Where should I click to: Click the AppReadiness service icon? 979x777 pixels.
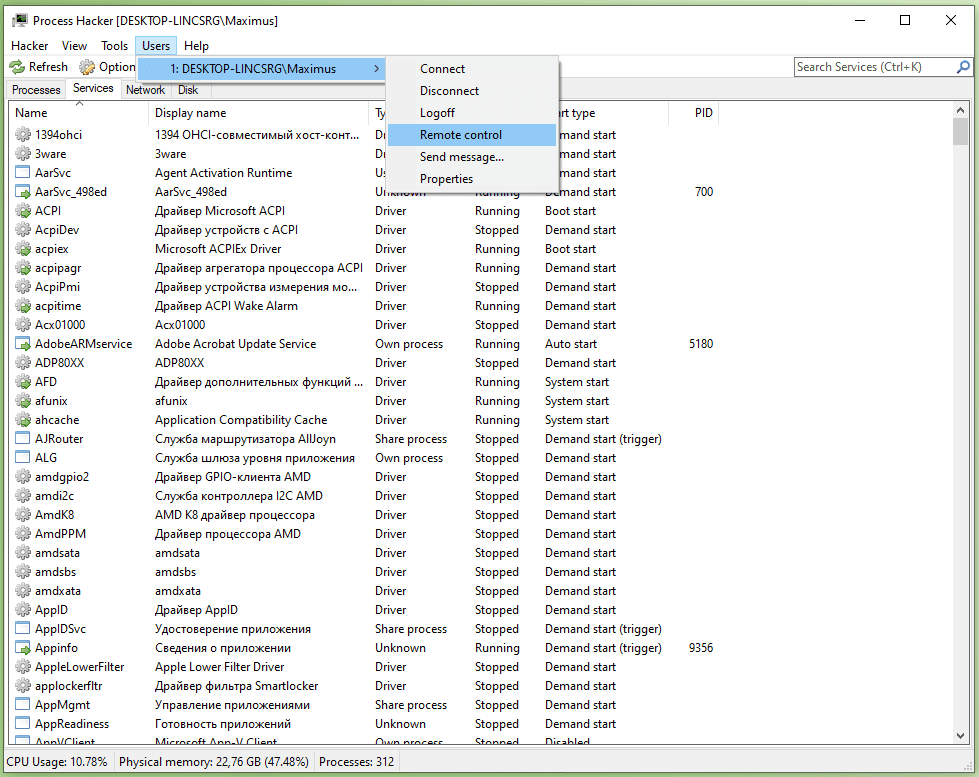(x=22, y=724)
